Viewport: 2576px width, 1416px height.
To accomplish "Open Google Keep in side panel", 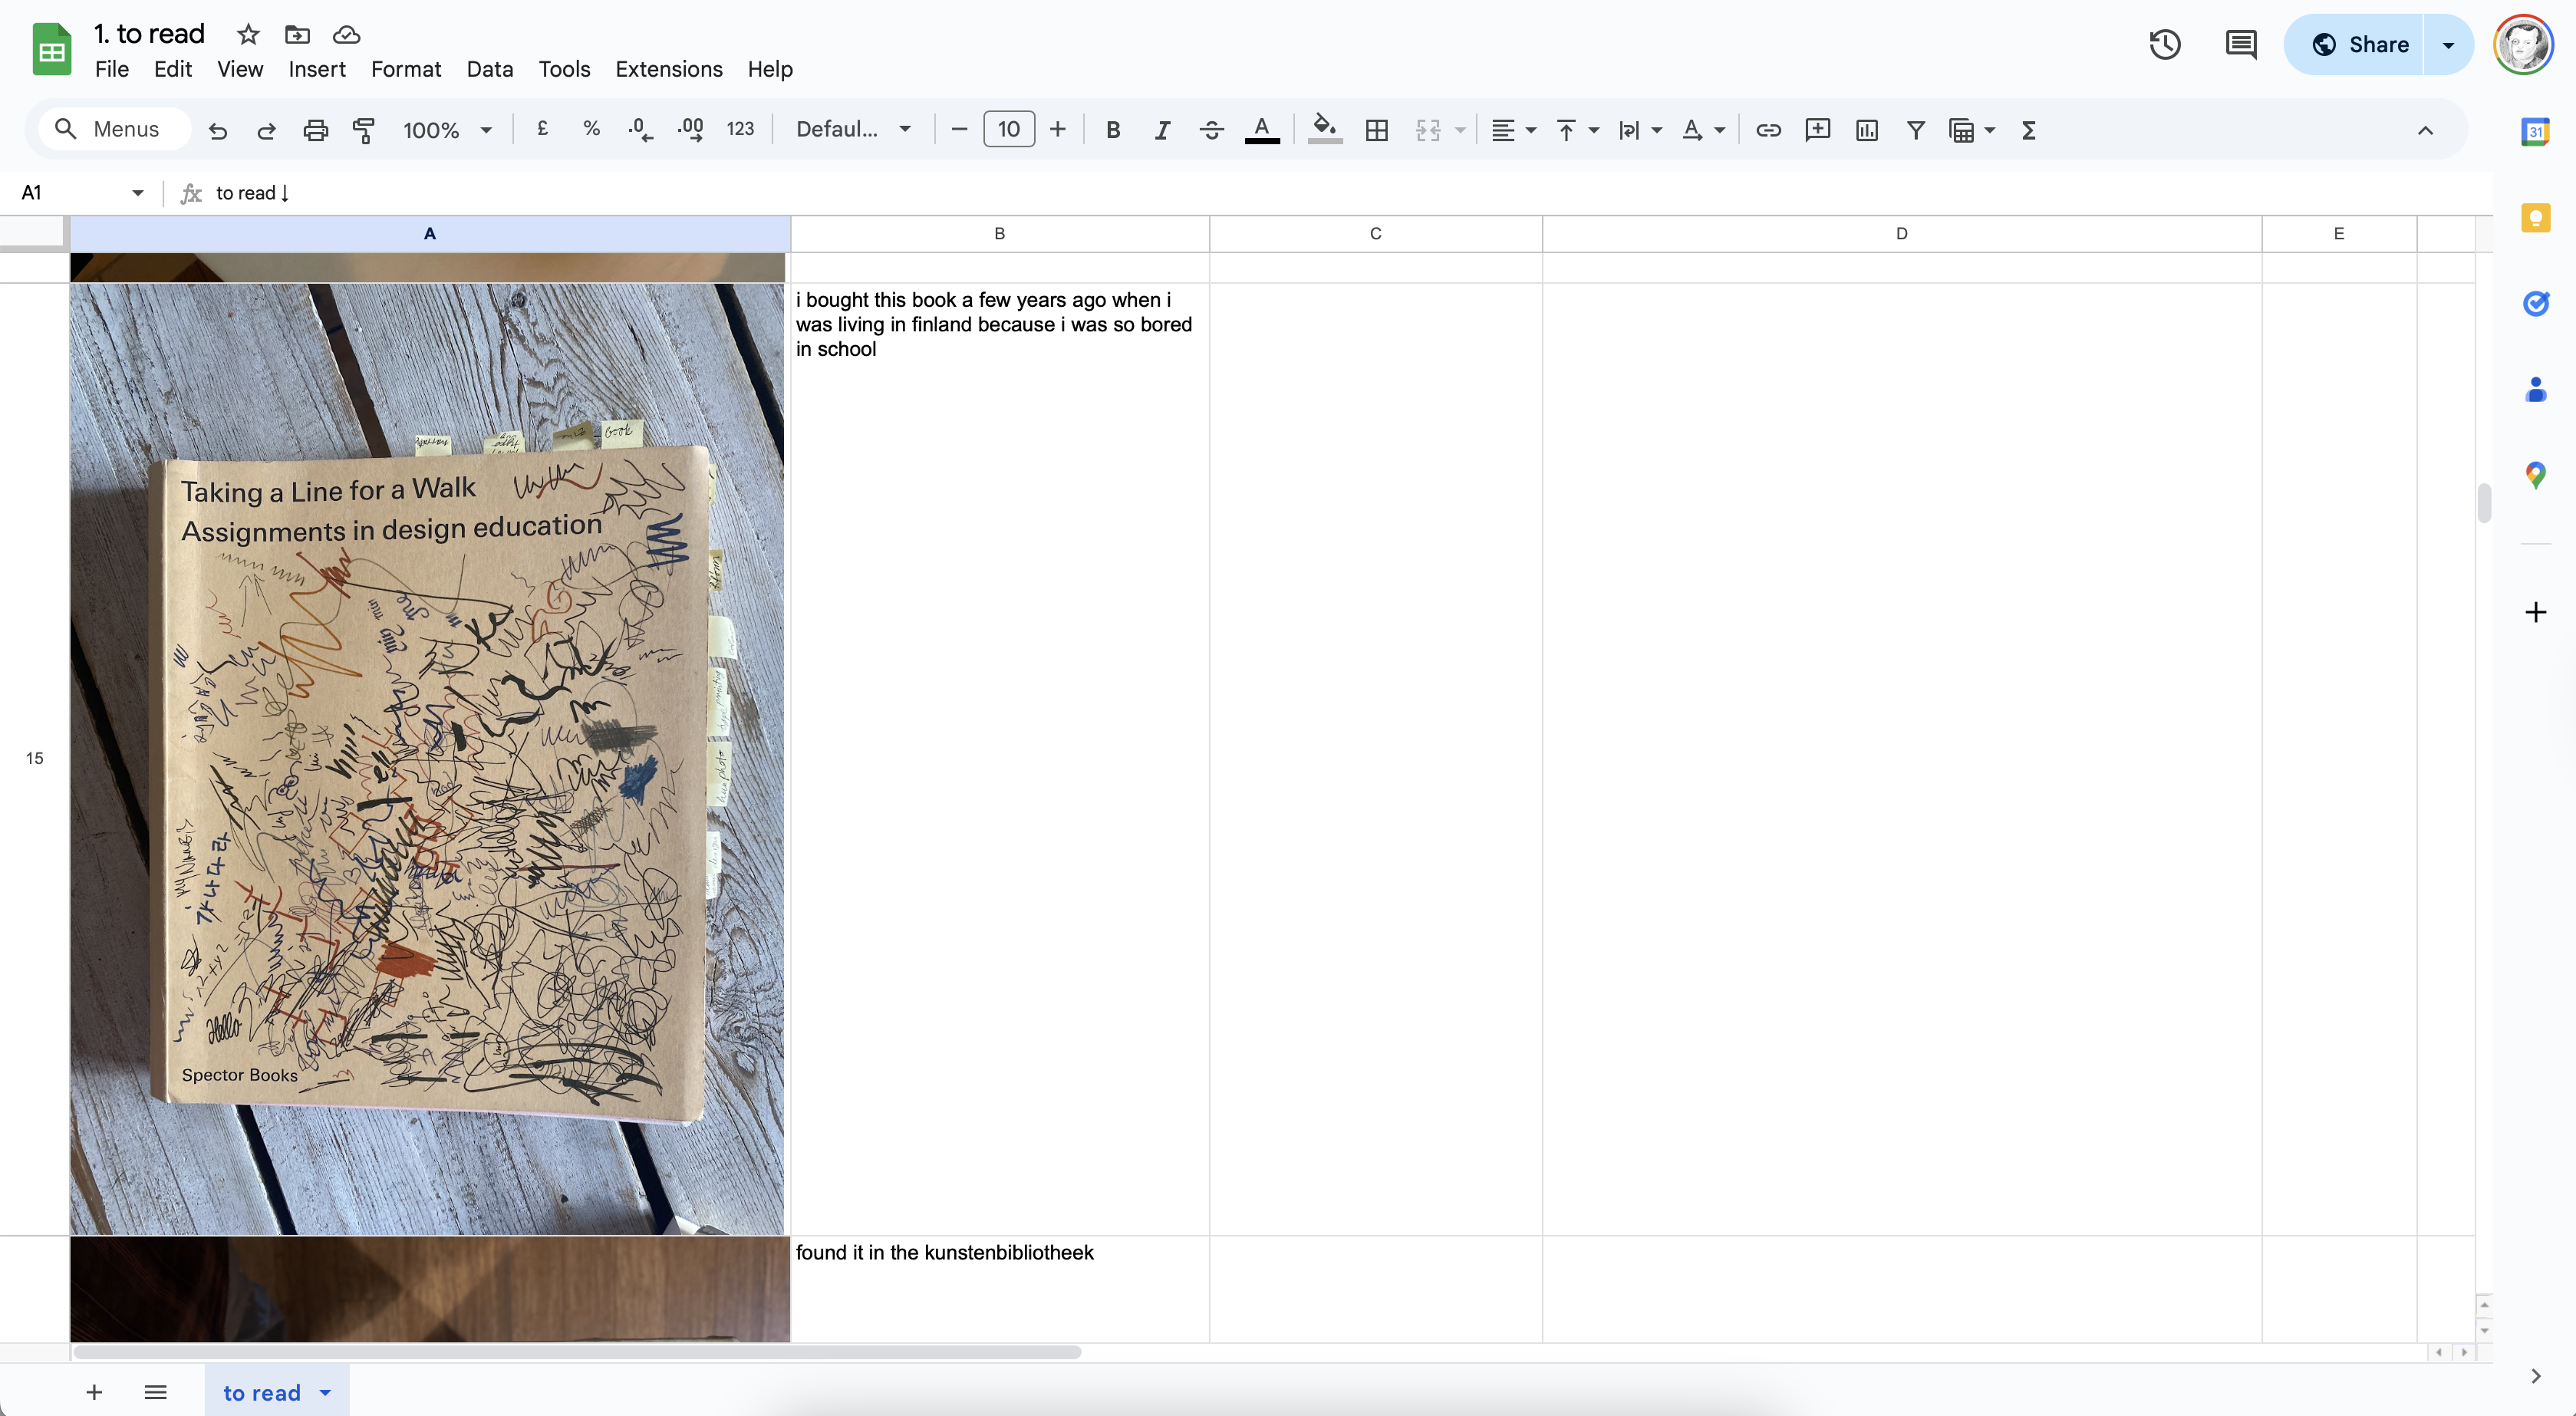I will (2535, 218).
